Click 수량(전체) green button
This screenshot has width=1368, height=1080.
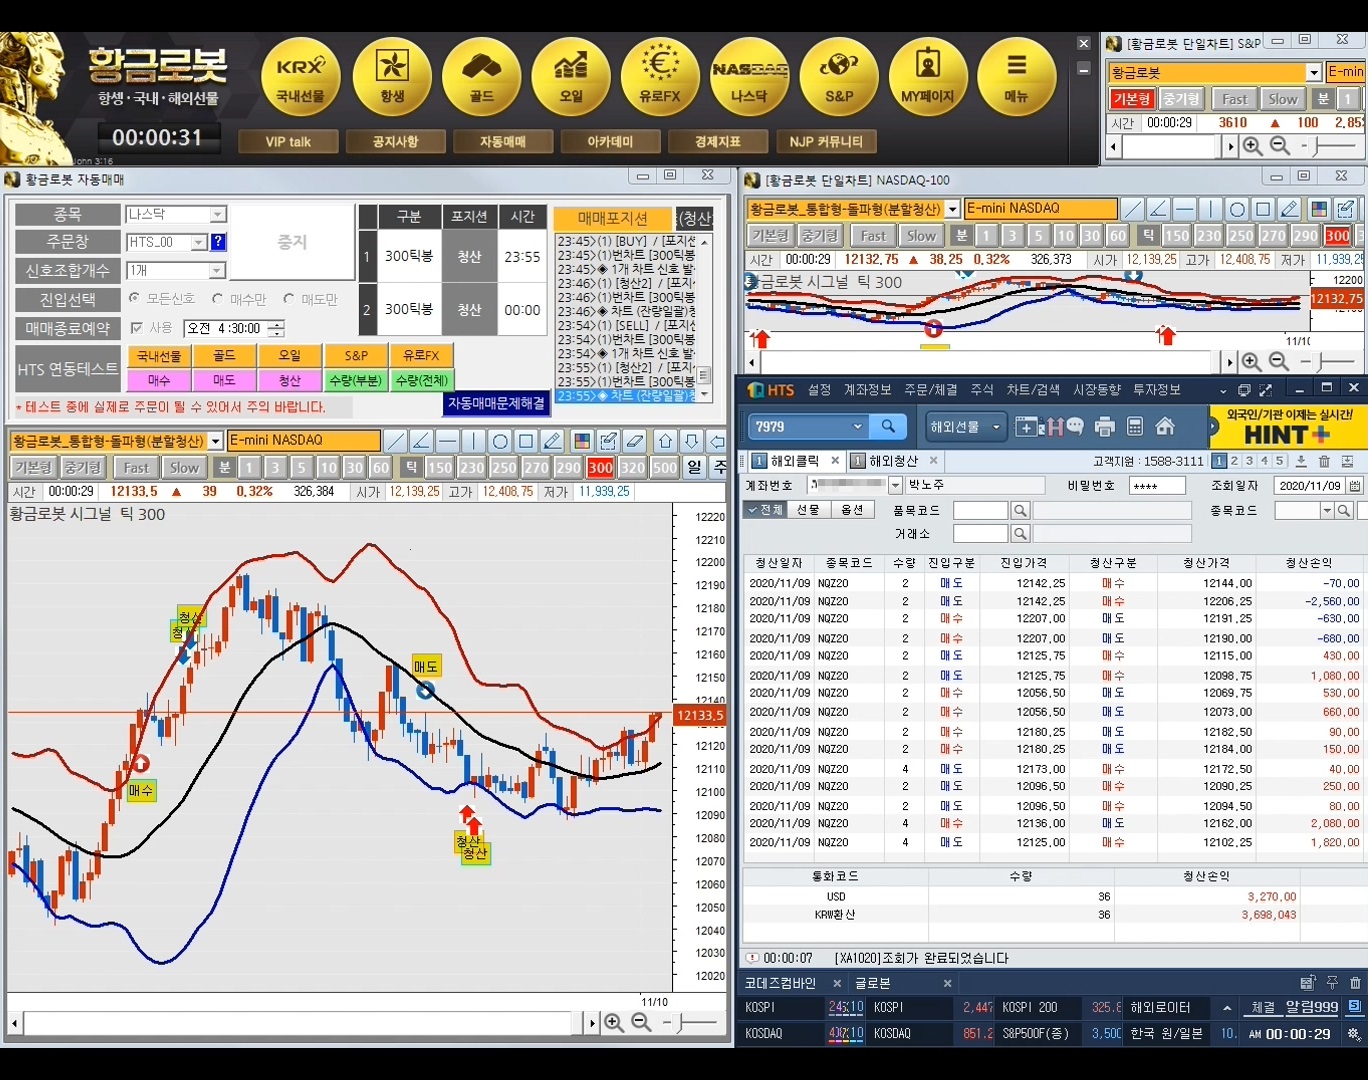coord(422,380)
